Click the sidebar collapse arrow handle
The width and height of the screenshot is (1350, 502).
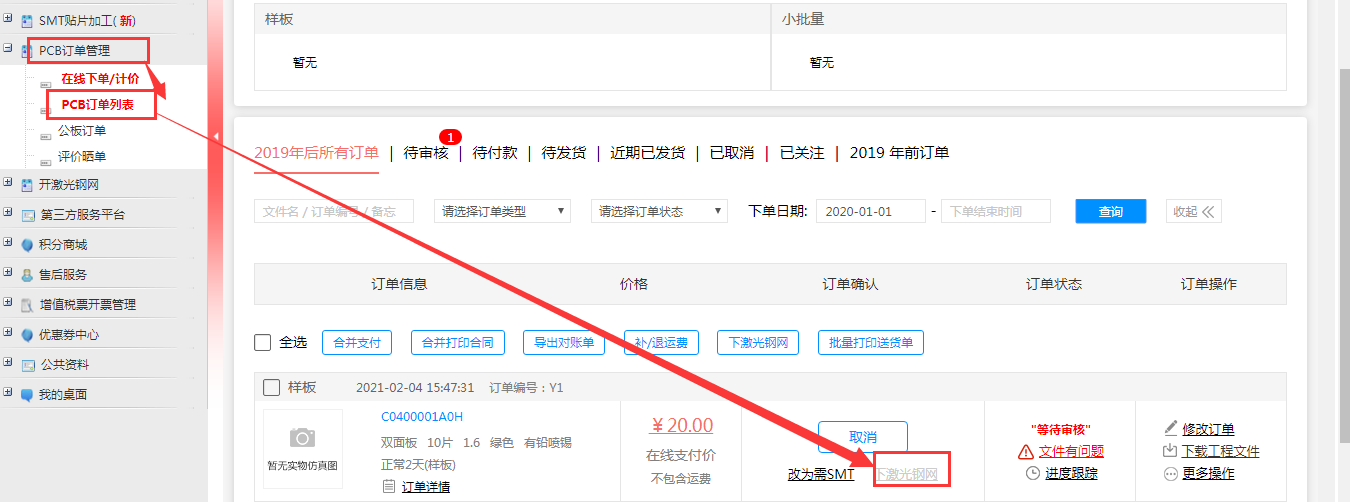(216, 137)
